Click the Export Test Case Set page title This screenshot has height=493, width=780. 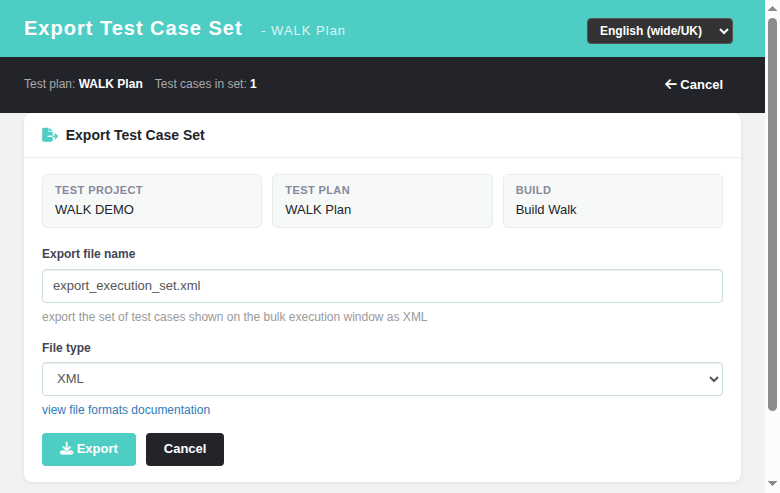tap(133, 28)
